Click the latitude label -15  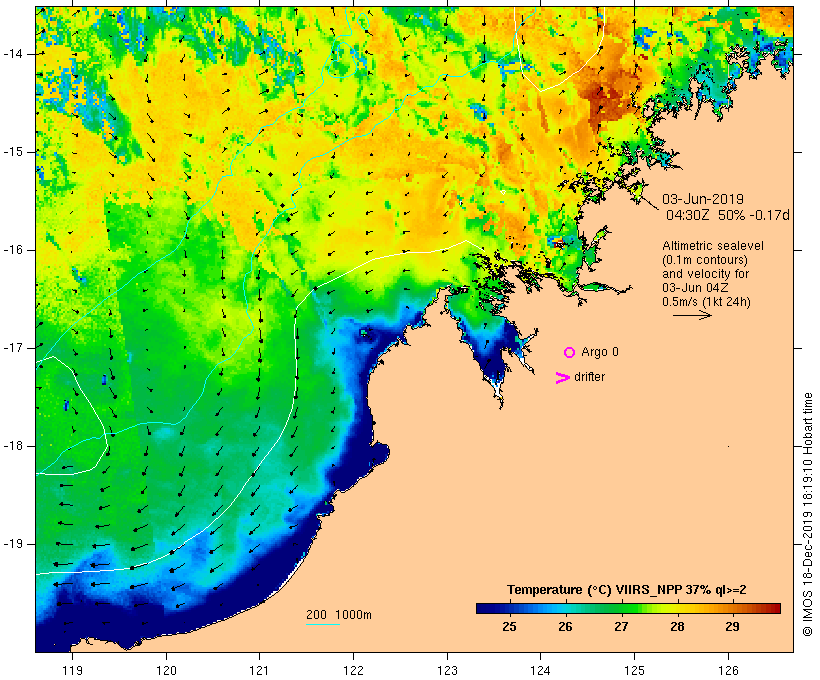point(13,152)
